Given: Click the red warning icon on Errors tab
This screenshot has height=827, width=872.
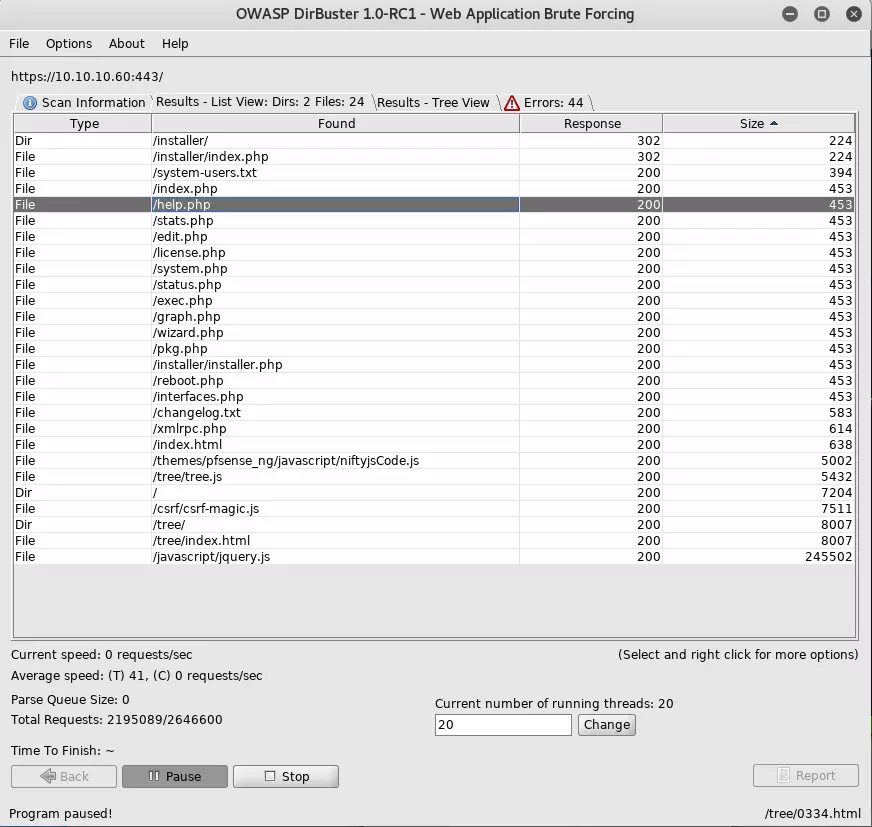Looking at the screenshot, I should (512, 103).
